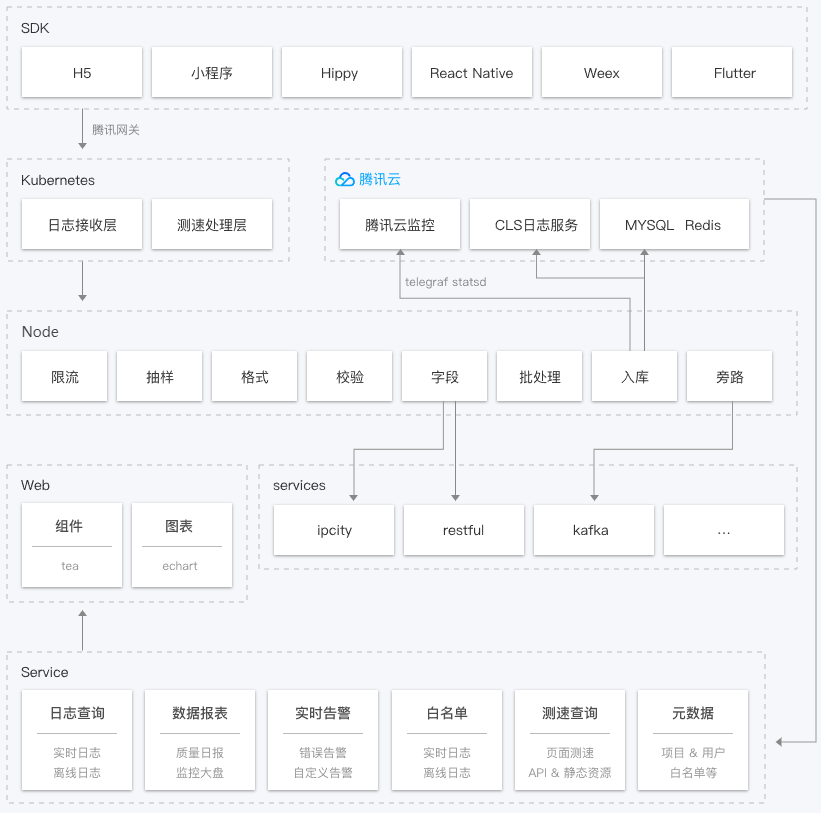Open the 测速查询 service card
821x813 pixels.
coord(570,740)
